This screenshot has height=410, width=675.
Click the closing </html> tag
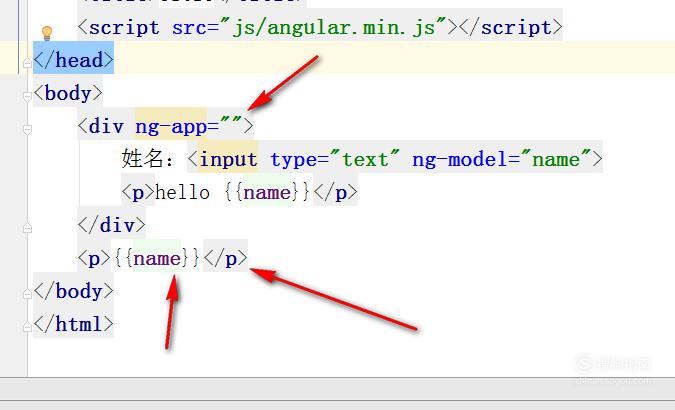tap(74, 324)
